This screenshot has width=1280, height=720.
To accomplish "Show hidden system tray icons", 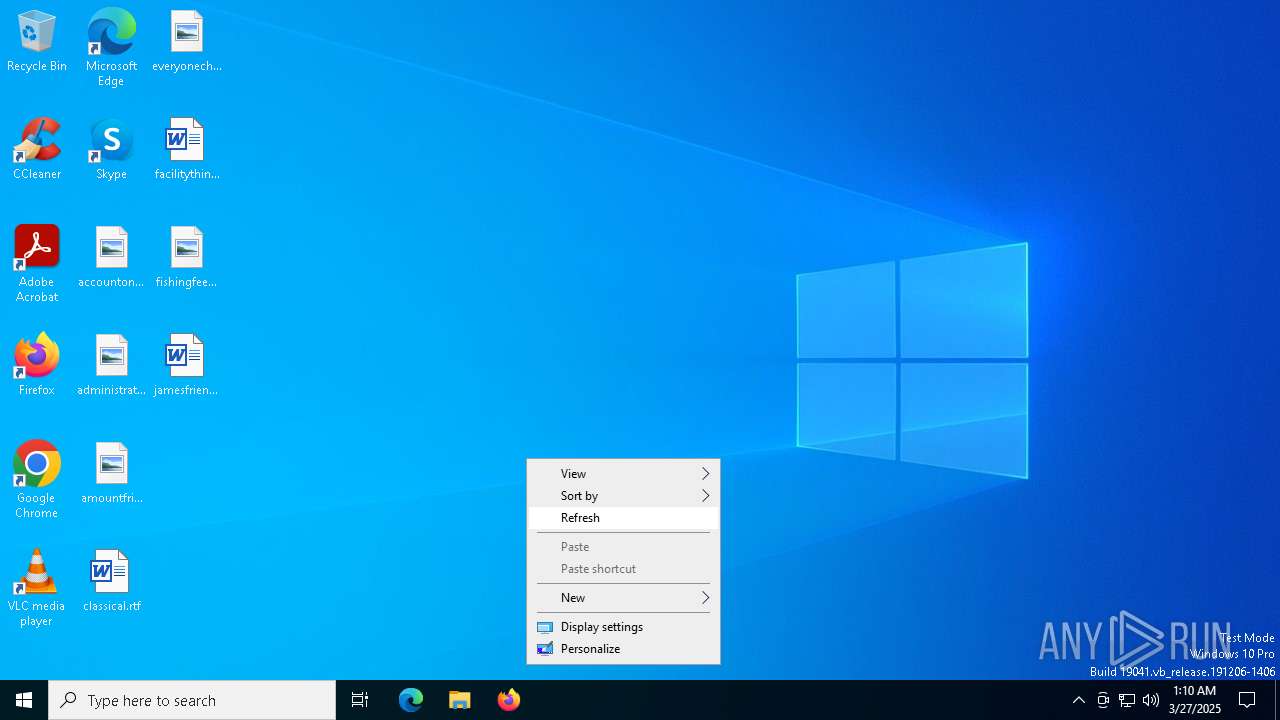I will 1078,700.
